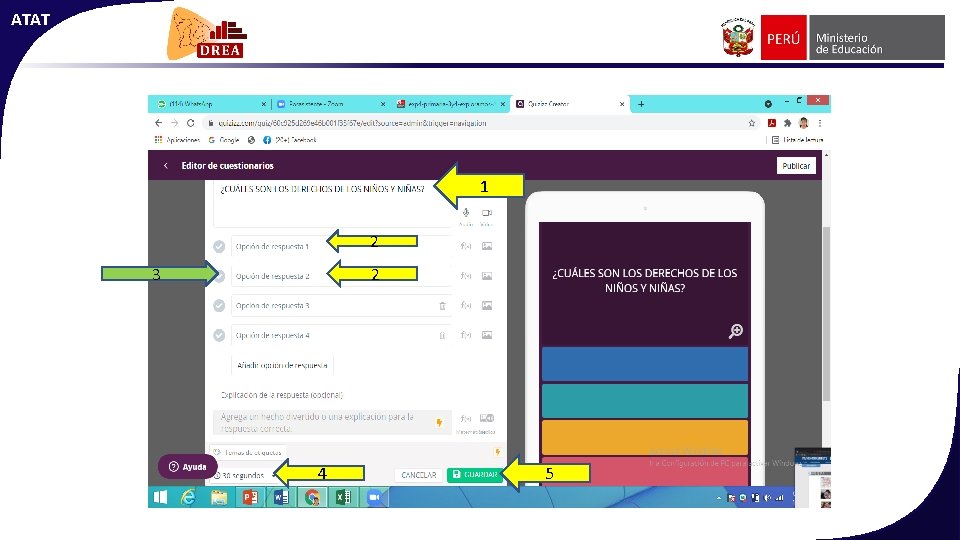Open Internet Explorer from the taskbar
This screenshot has height=540, width=960.
[189, 497]
